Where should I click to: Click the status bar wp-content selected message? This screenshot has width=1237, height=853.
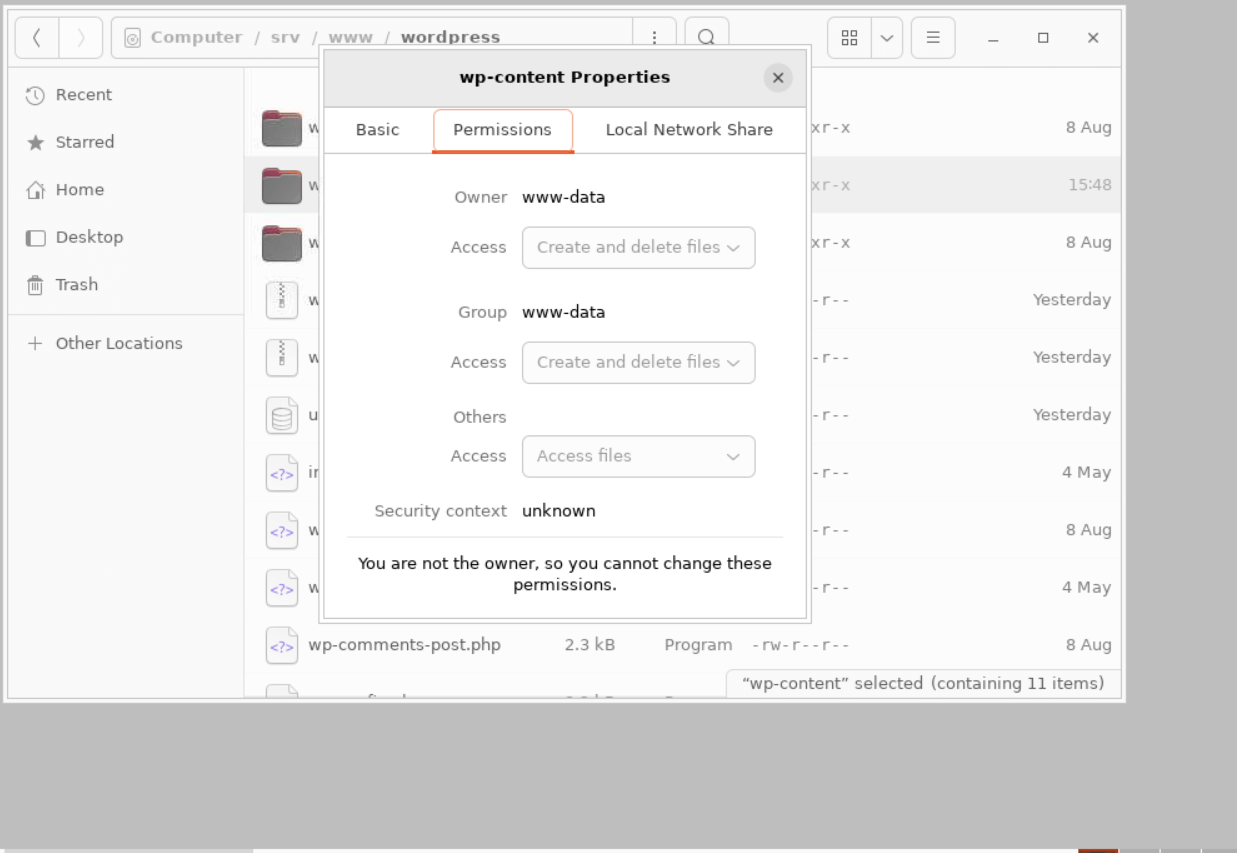click(x=924, y=684)
